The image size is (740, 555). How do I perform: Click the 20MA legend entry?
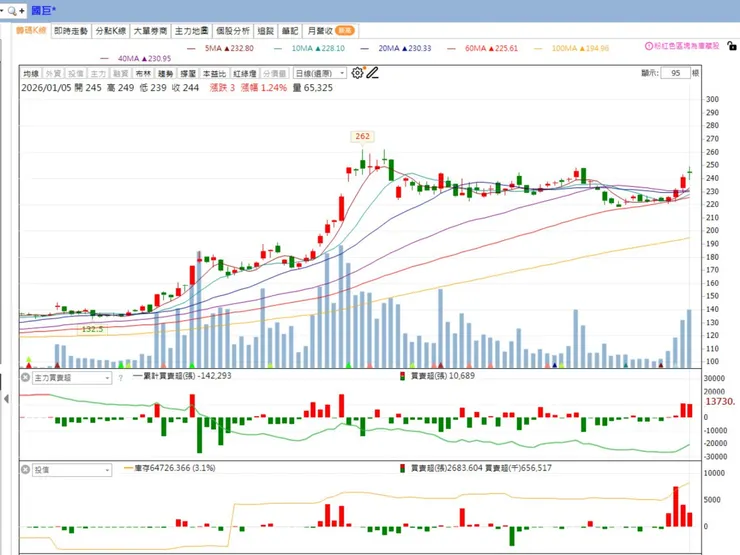click(x=396, y=48)
